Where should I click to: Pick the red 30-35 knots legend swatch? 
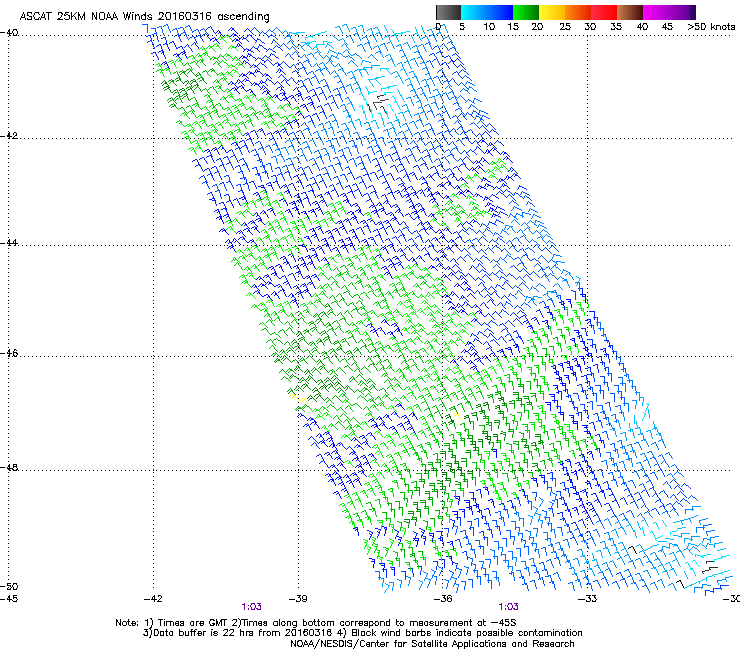604,12
